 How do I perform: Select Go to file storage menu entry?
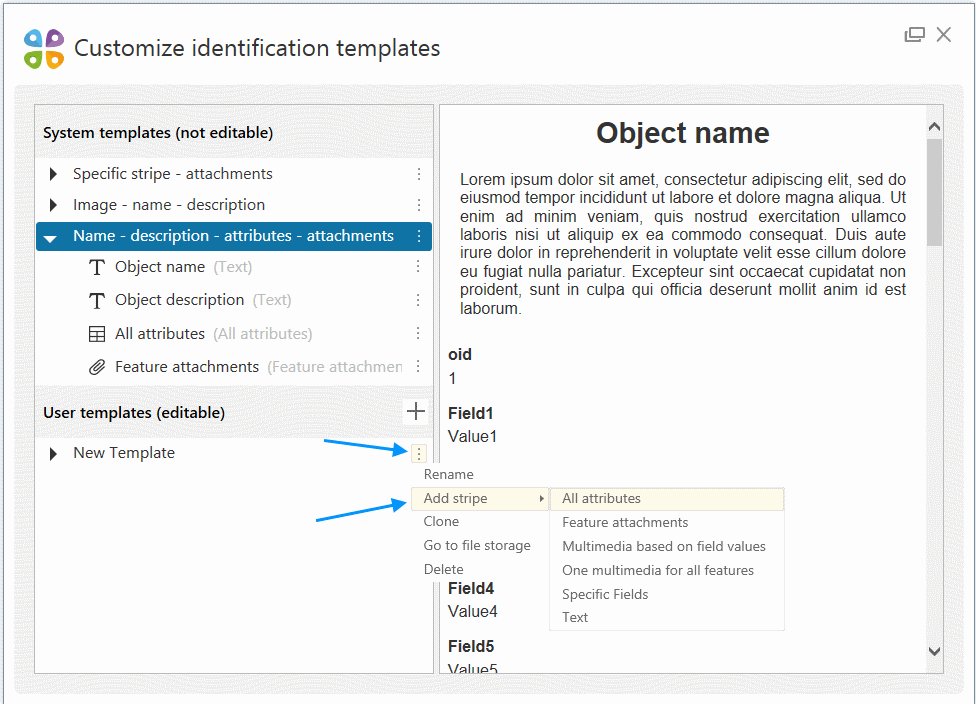click(477, 545)
